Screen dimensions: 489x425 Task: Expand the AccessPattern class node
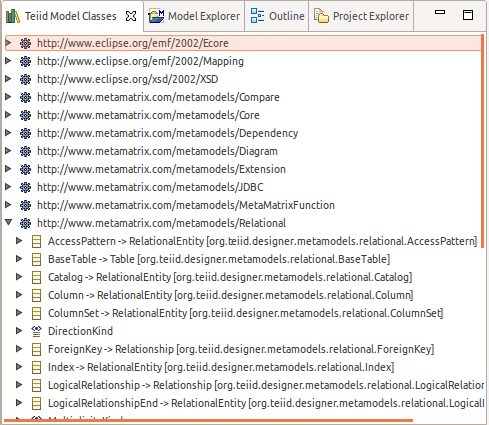point(19,241)
